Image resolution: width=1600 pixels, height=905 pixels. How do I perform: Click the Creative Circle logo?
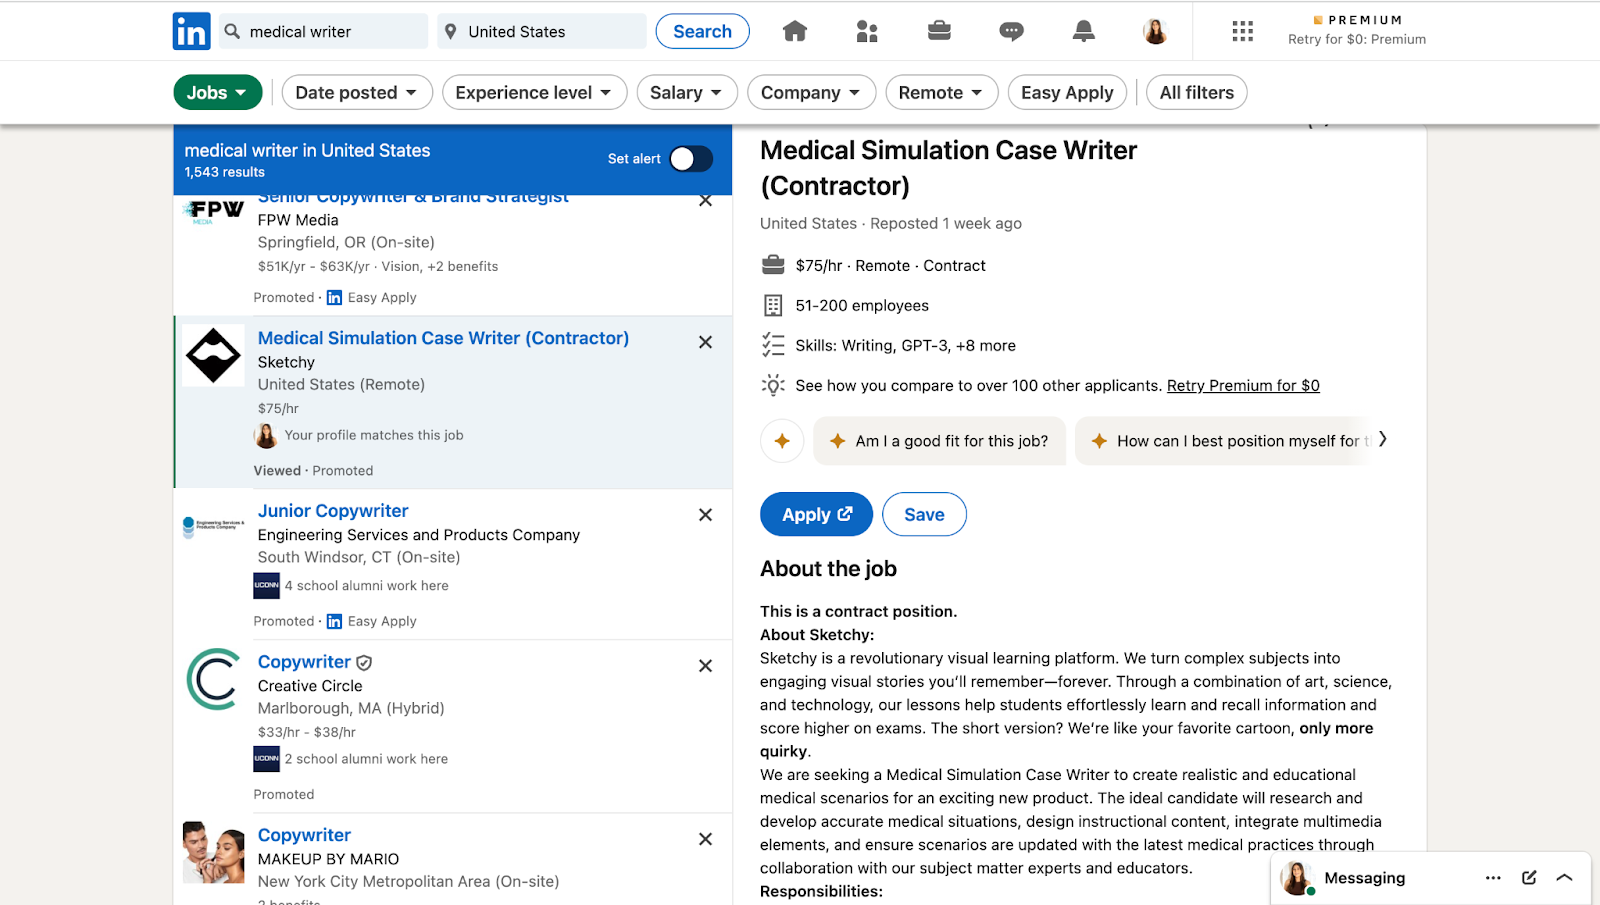[214, 679]
